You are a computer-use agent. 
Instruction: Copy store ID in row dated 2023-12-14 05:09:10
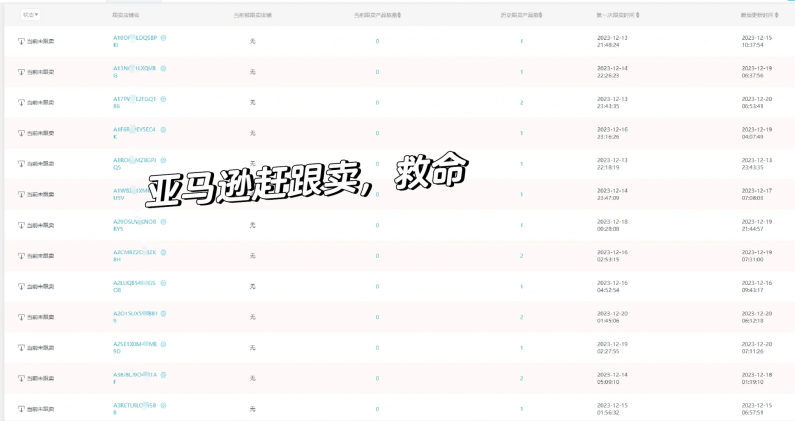tap(163, 375)
